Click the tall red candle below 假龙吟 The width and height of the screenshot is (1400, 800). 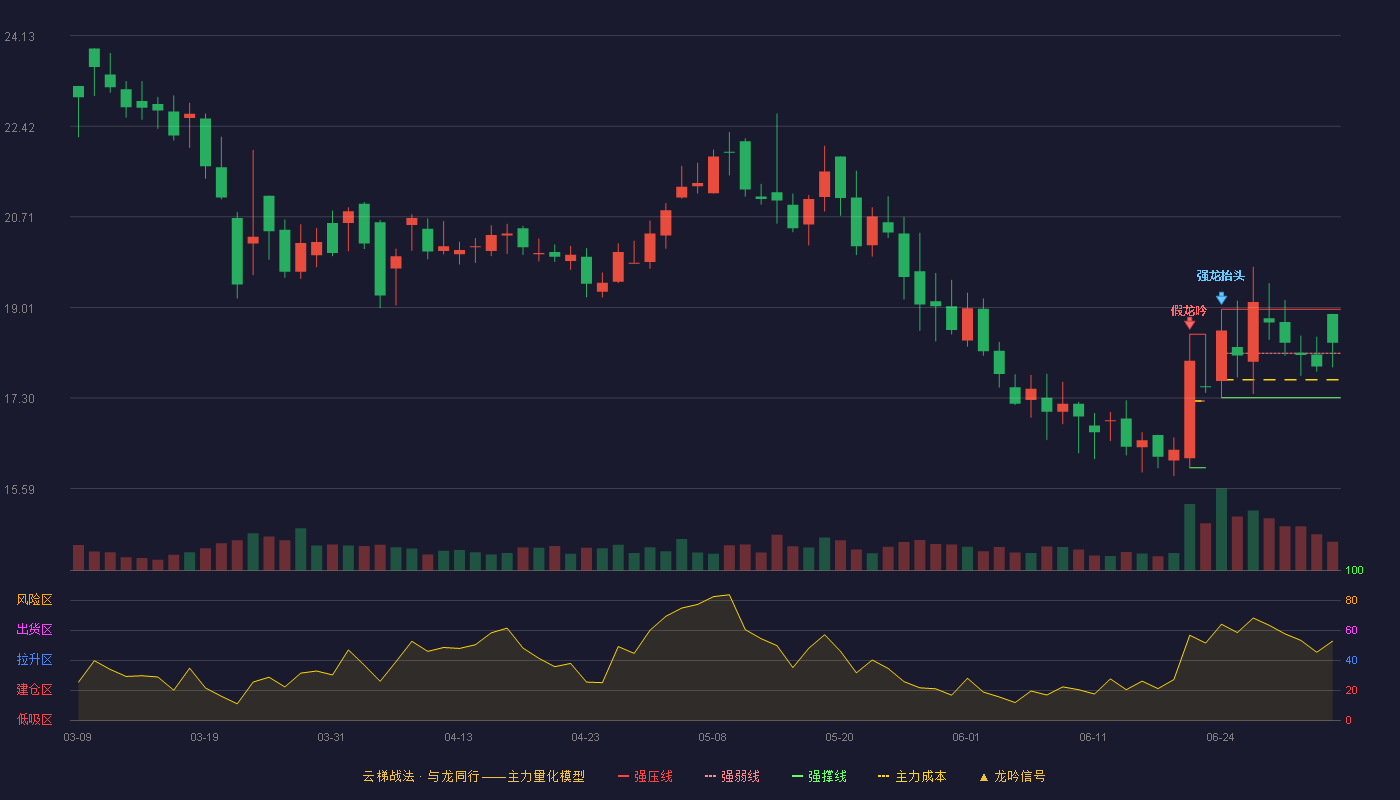[x=1189, y=409]
